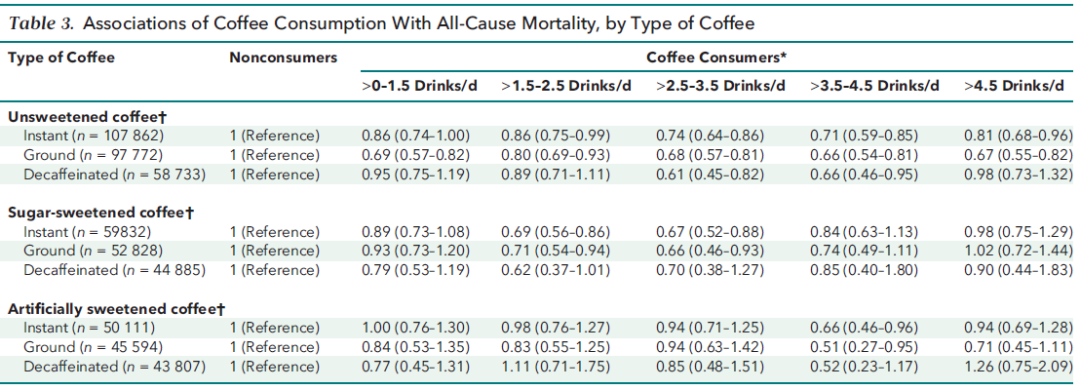Select the >0-1.5 Drinks/d column header
Image resolution: width=1080 pixels, height=390 pixels.
[x=419, y=86]
